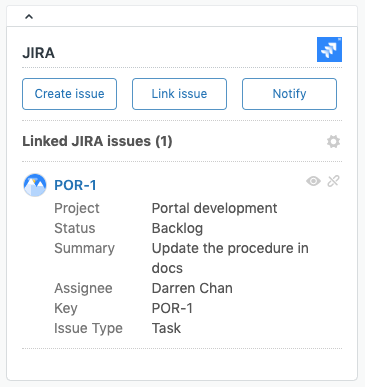This screenshot has width=365, height=387.
Task: Click the Create issue button
Action: (69, 94)
